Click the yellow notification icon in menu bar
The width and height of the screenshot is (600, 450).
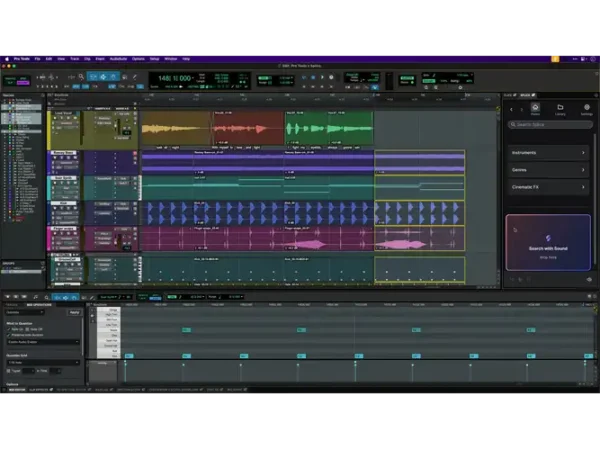[555, 59]
